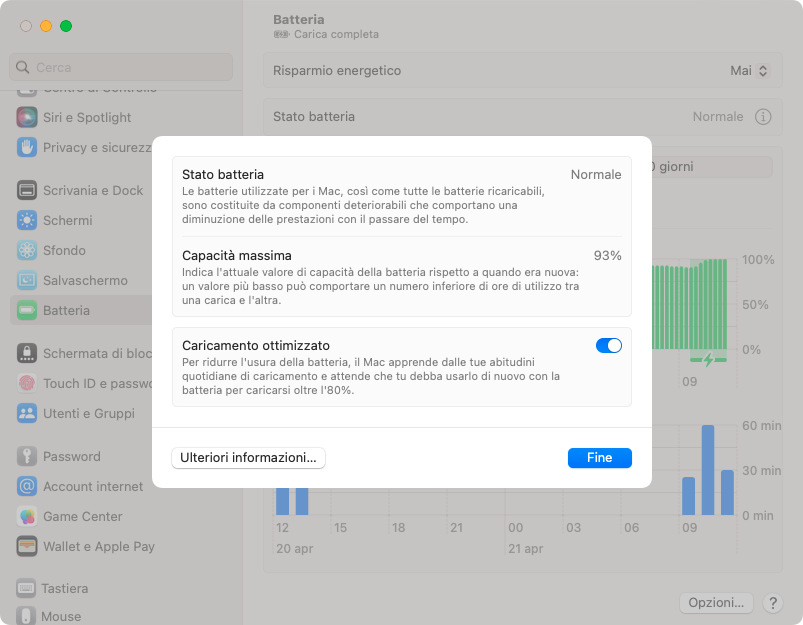The height and width of the screenshot is (625, 803).
Task: Open Ulteriori informazioni link button
Action: pos(248,458)
